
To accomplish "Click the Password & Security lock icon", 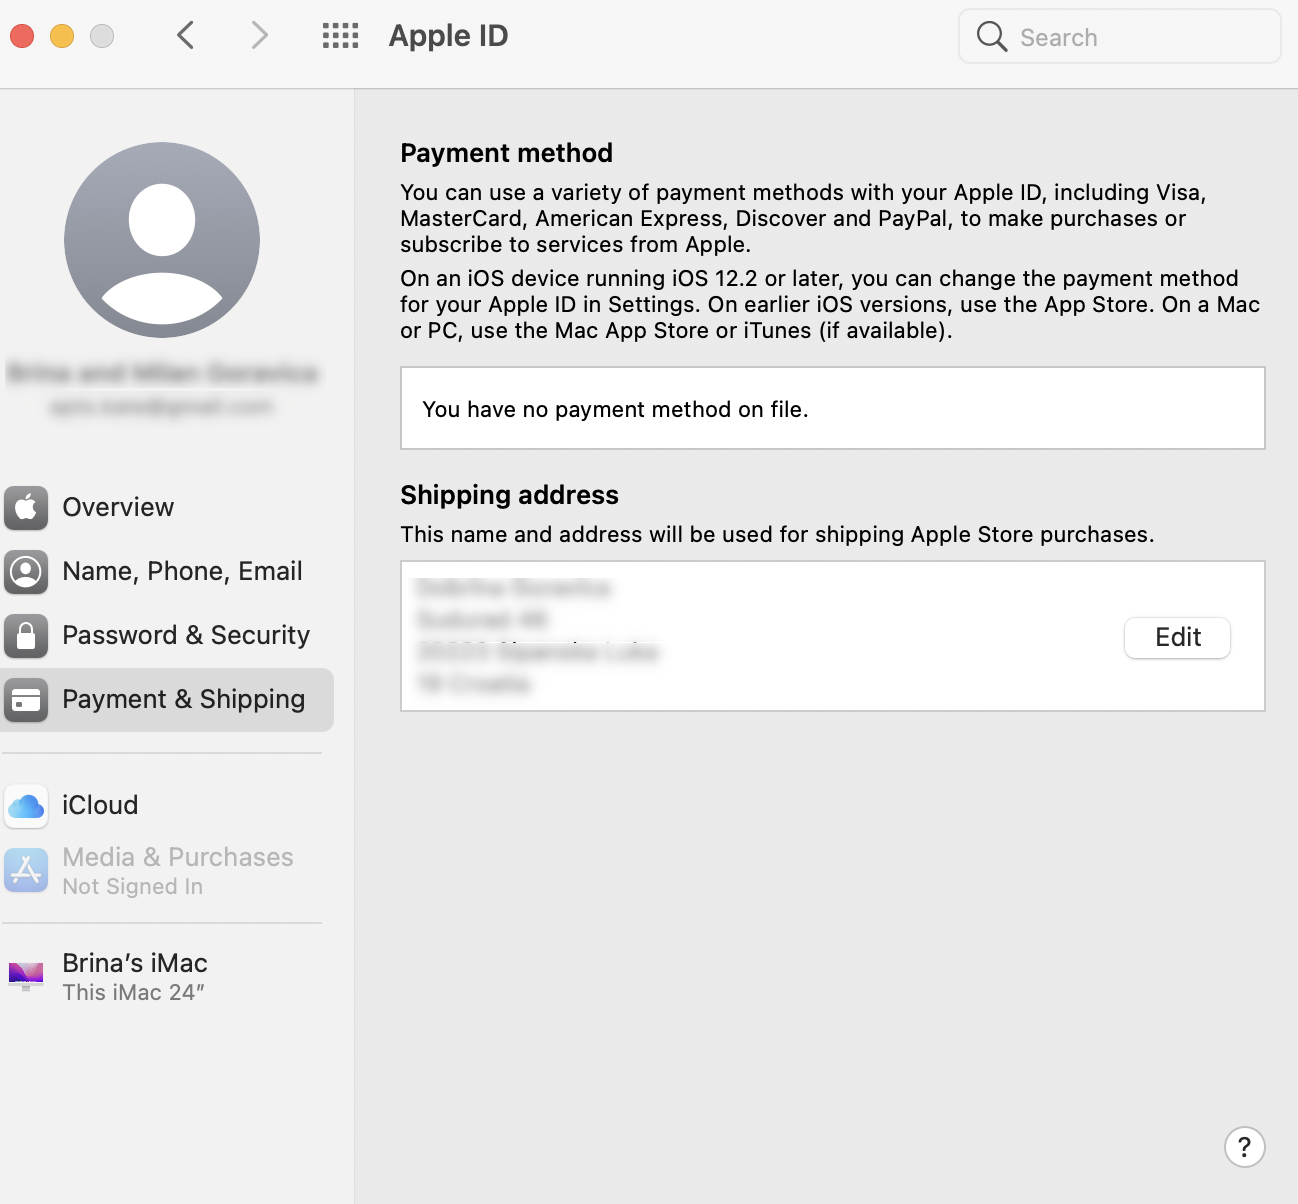I will pos(26,636).
